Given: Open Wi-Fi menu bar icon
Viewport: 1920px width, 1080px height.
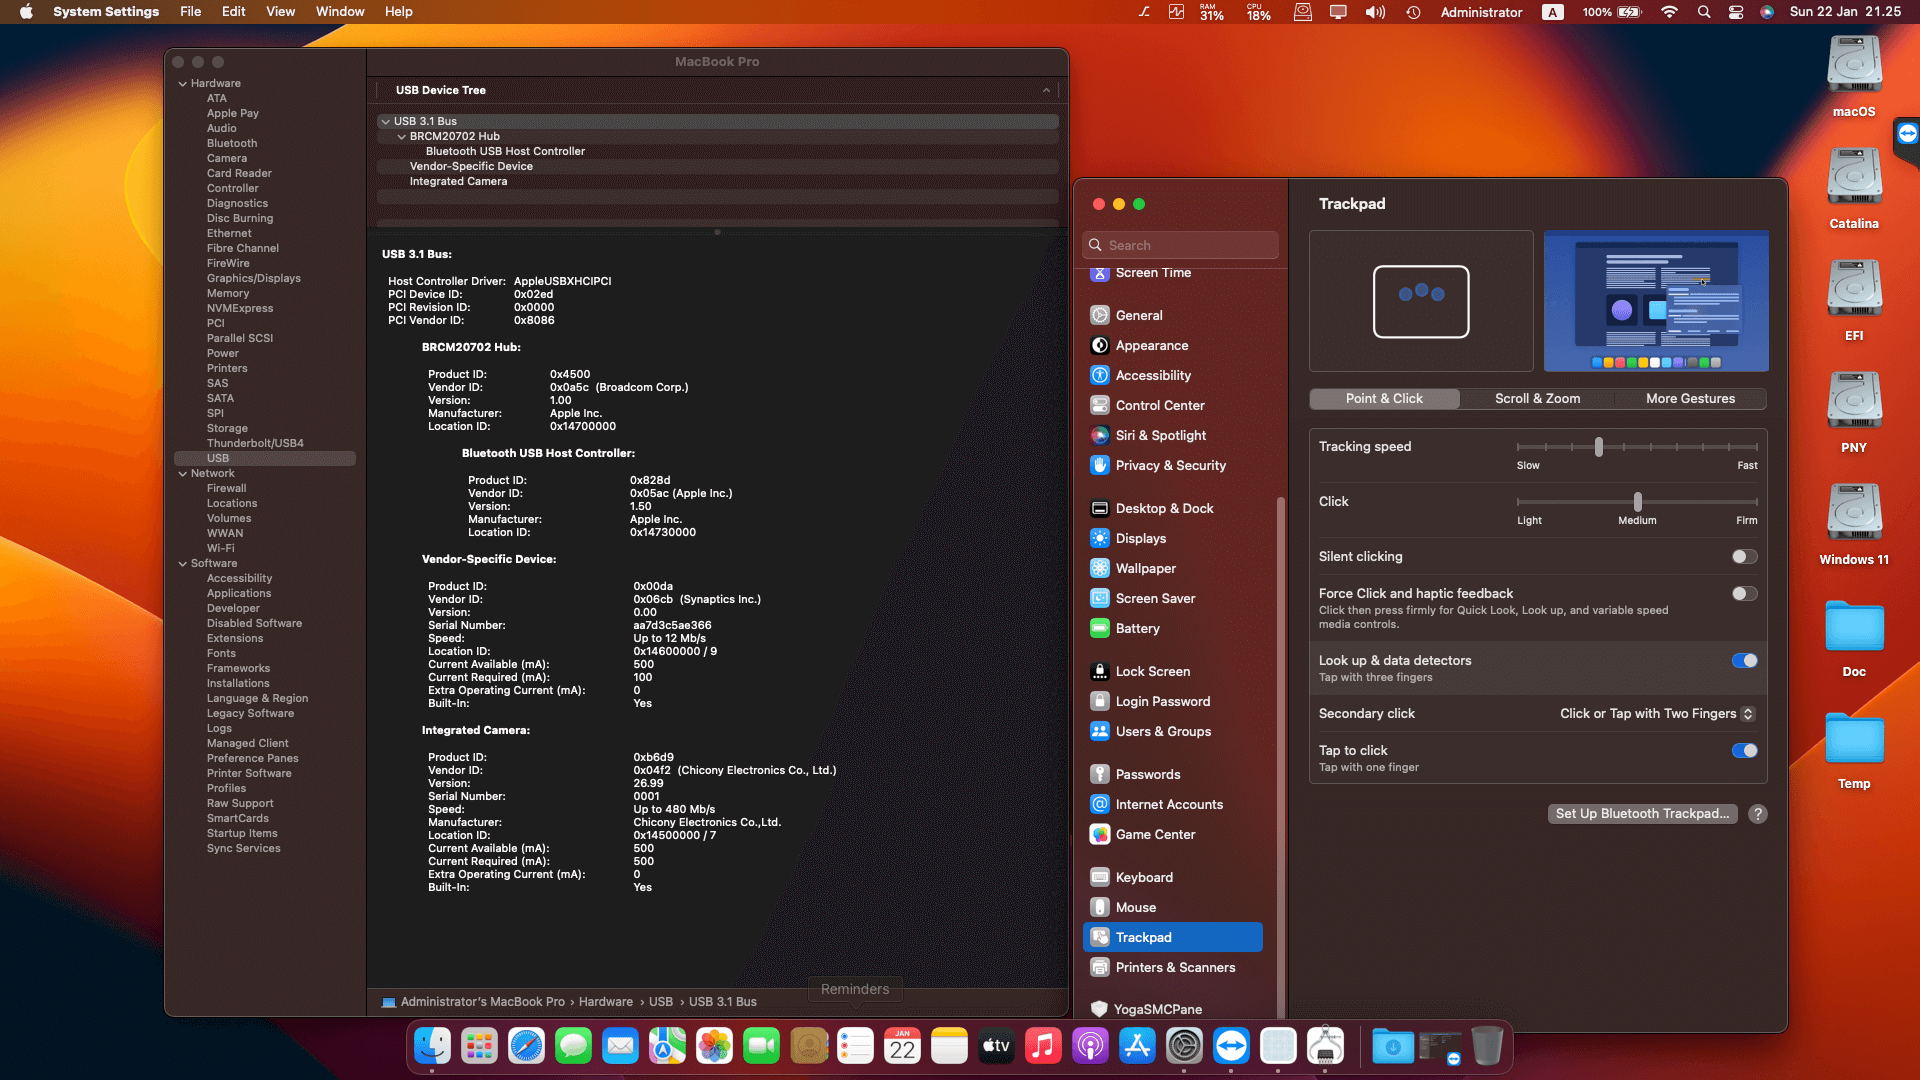Looking at the screenshot, I should point(1669,12).
